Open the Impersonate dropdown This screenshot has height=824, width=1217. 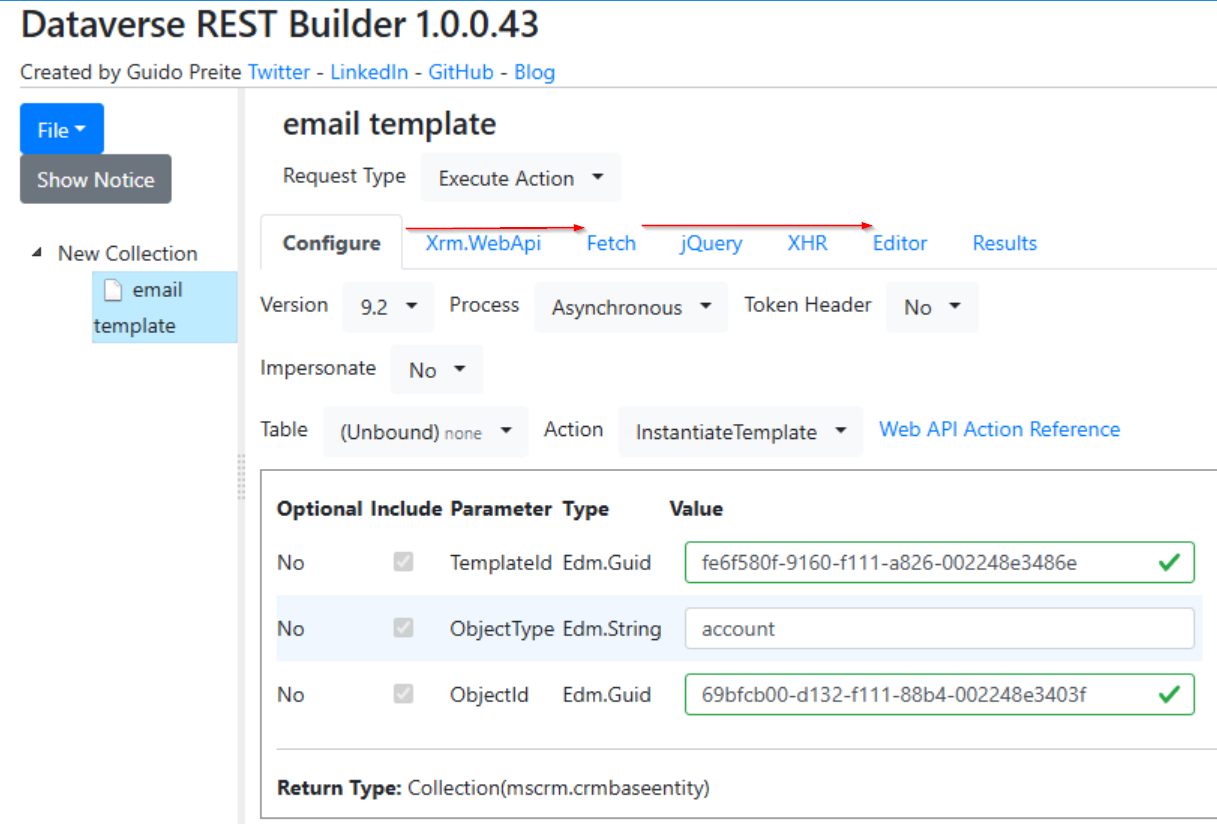click(437, 370)
